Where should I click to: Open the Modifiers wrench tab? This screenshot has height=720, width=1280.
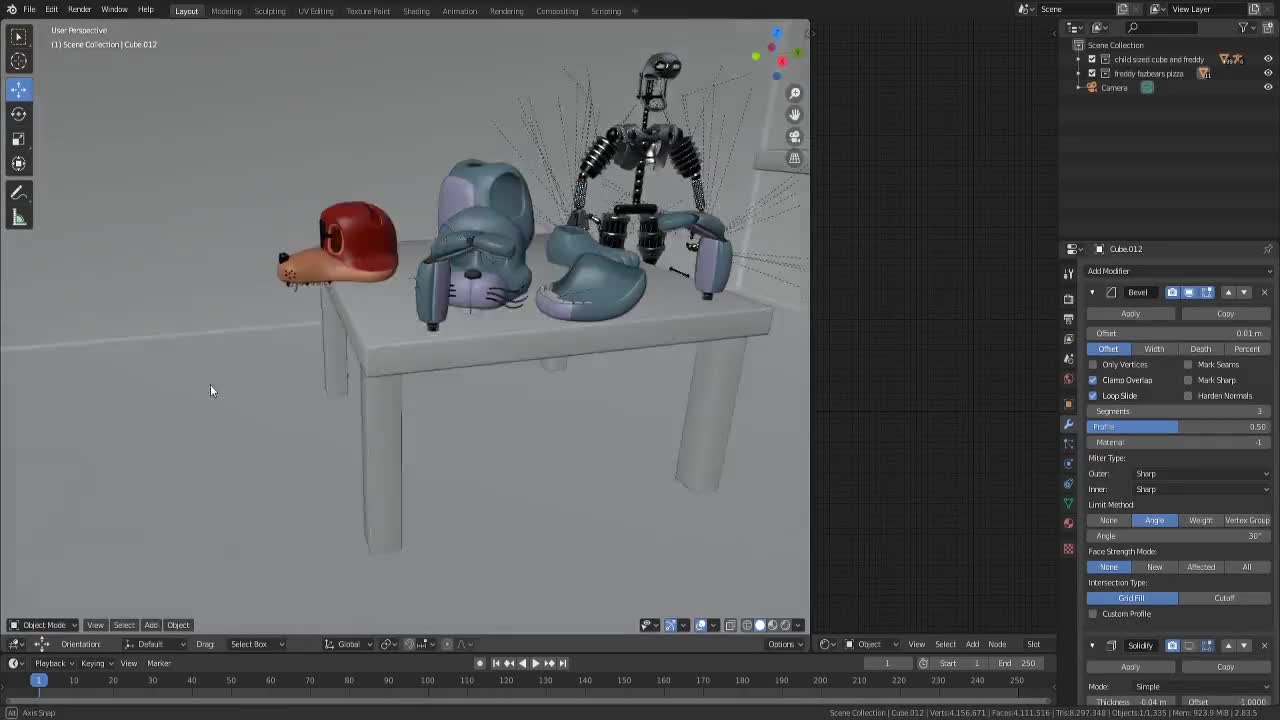(1068, 424)
